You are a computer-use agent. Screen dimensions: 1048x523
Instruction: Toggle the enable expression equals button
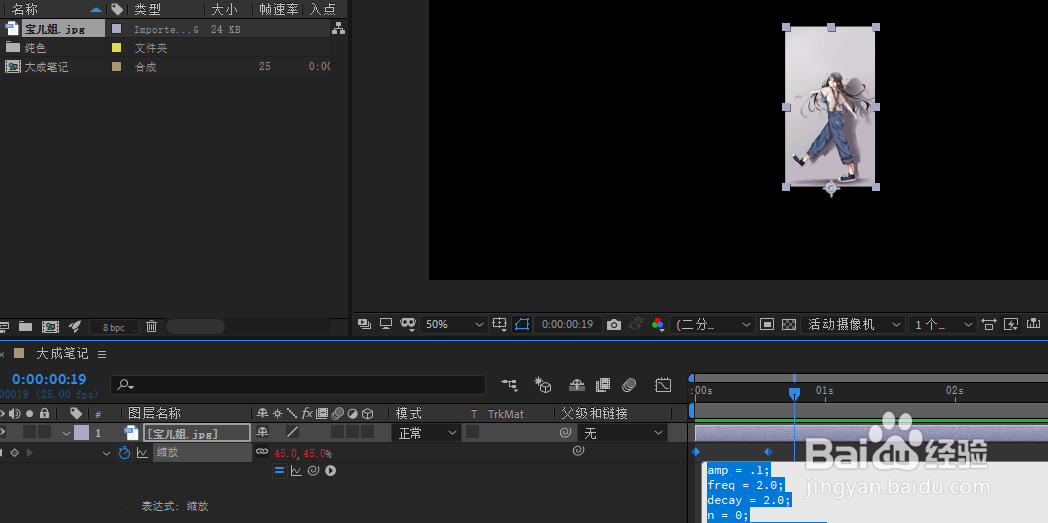[x=279, y=470]
